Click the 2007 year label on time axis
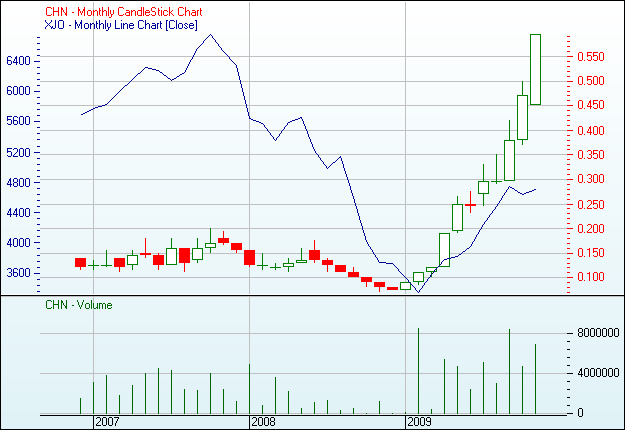The width and height of the screenshot is (625, 430). pos(107,422)
